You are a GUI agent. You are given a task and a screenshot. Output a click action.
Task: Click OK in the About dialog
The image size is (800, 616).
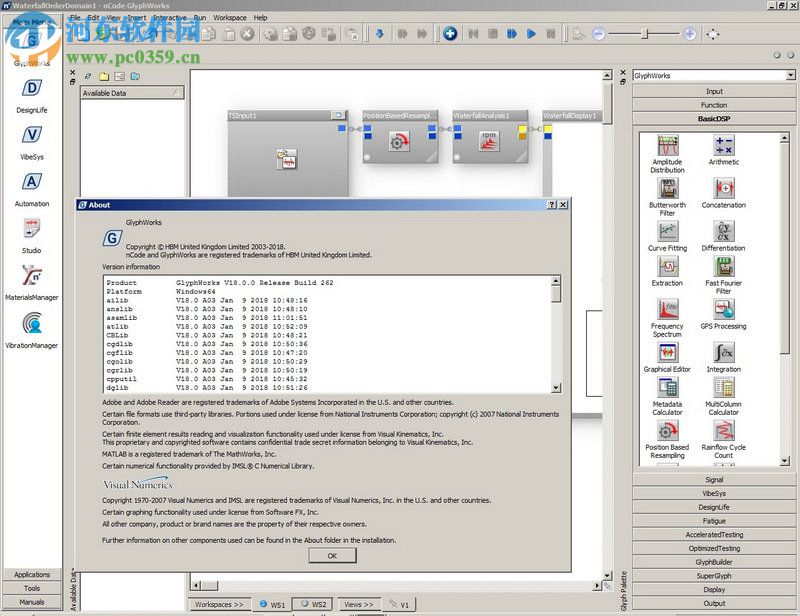pyautogui.click(x=331, y=555)
